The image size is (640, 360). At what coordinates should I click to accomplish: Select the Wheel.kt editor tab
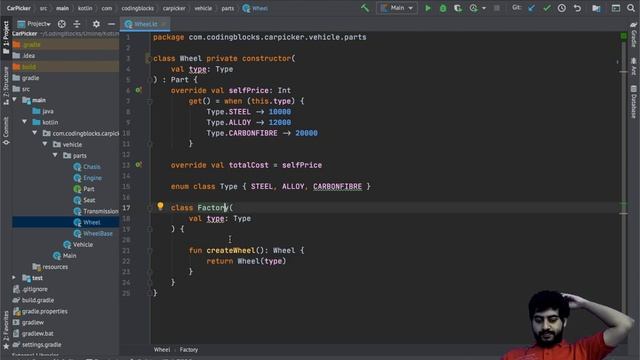point(145,24)
